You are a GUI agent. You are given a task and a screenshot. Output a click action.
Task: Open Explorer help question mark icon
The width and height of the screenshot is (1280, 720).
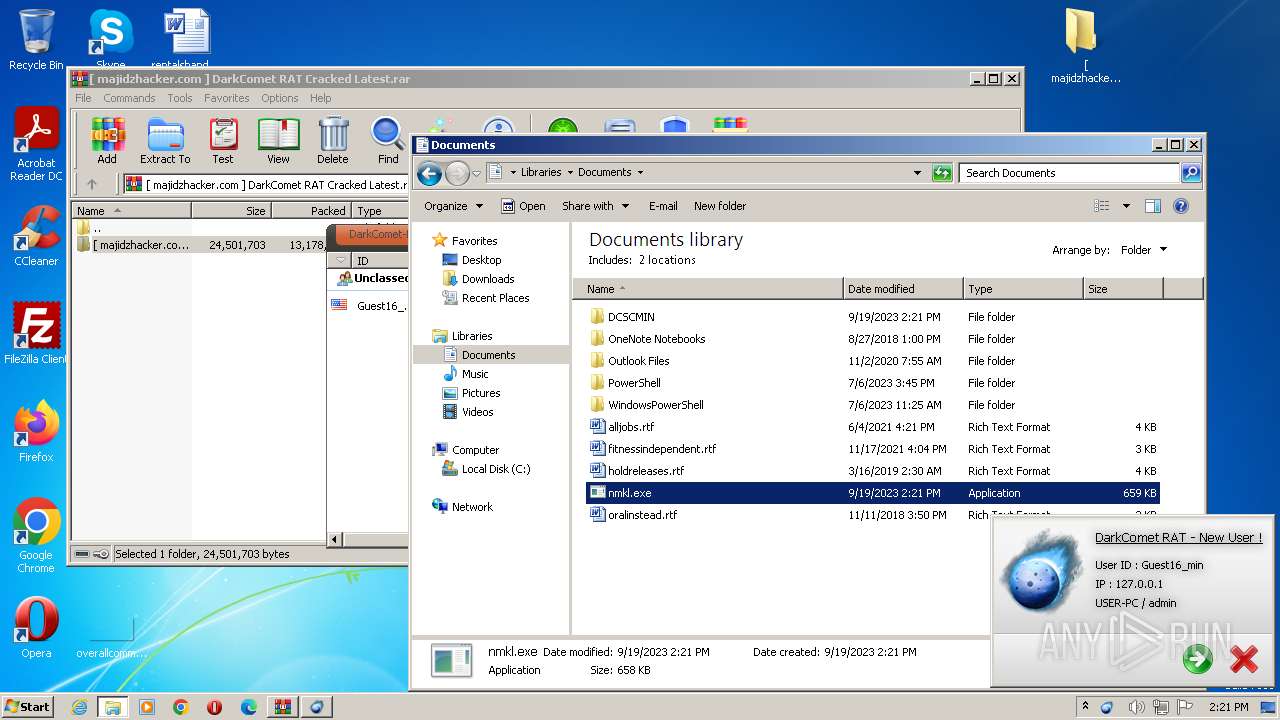[x=1181, y=206]
